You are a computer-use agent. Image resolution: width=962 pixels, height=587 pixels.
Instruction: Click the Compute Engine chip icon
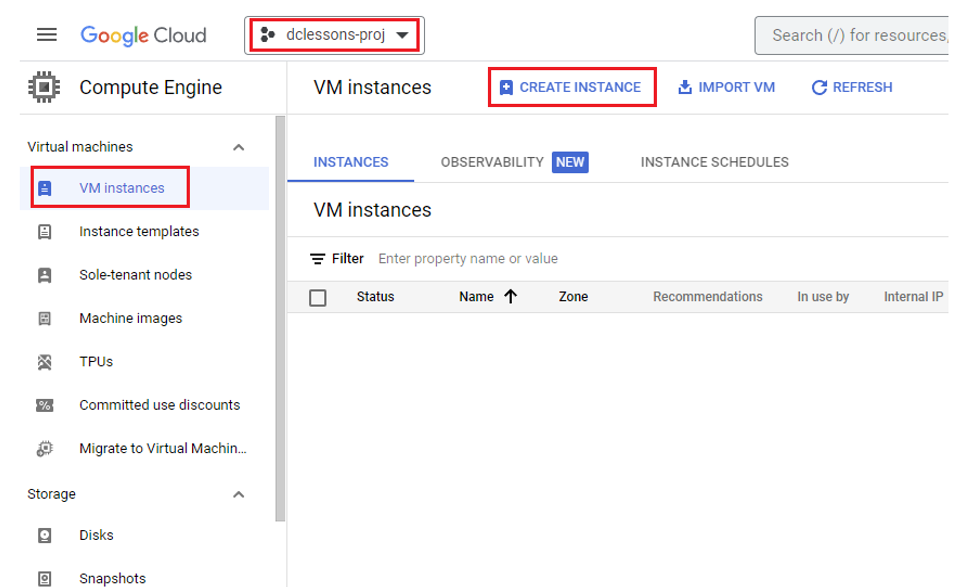(x=44, y=87)
